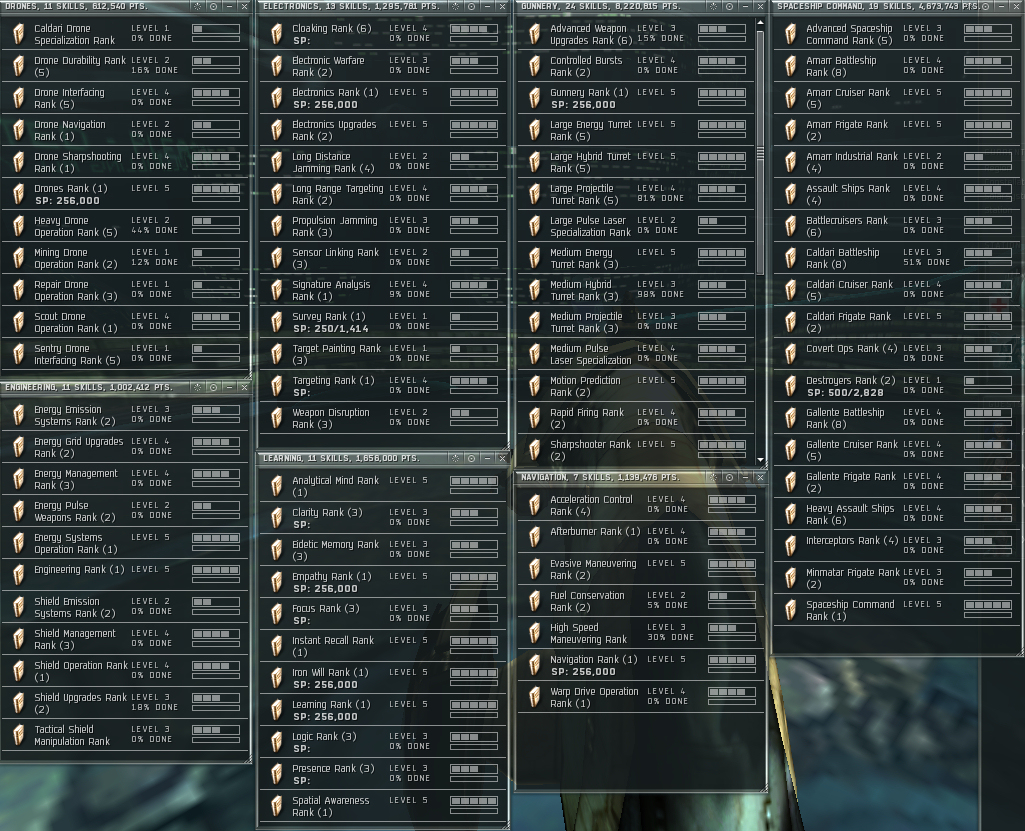
Task: Select the Learning Rank (1) skill name
Action: coord(331,704)
